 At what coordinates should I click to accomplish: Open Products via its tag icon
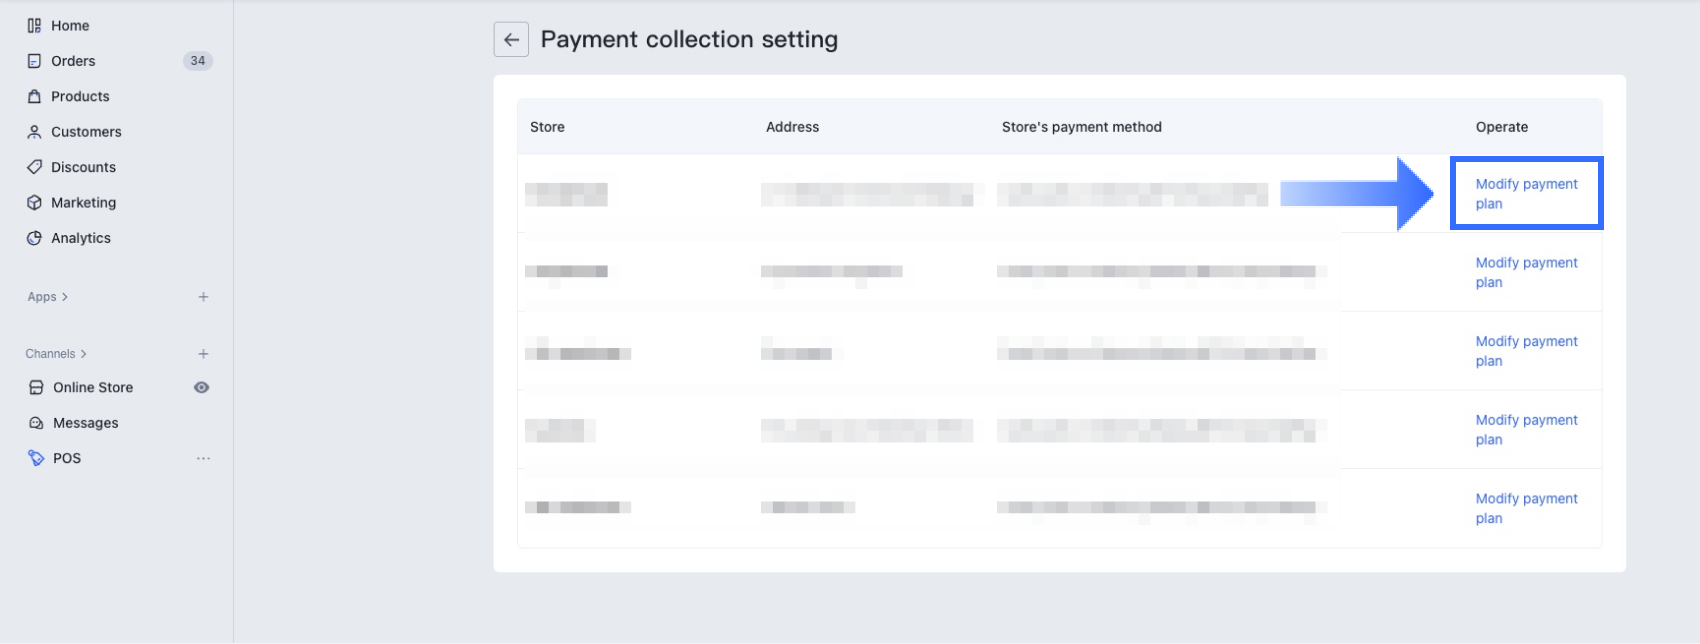pyautogui.click(x=34, y=96)
